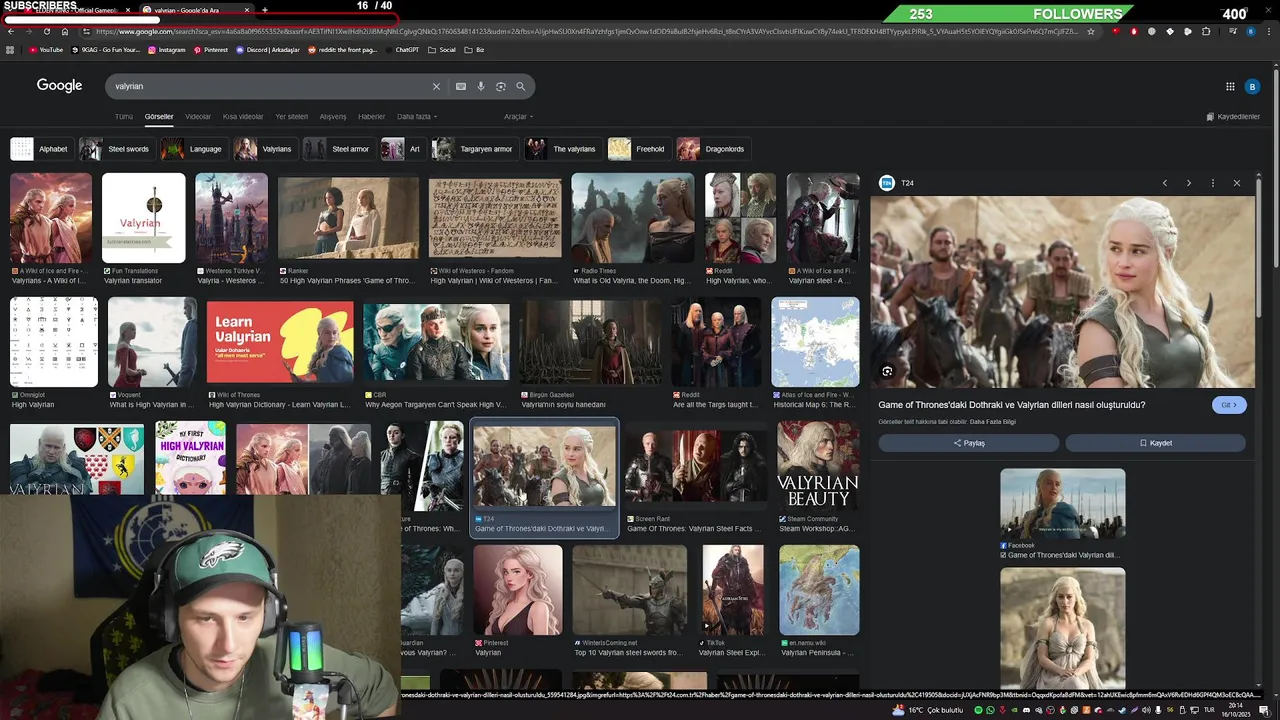Filter images by the Dragonlords chip
Viewport: 1280px width, 720px height.
[713, 149]
